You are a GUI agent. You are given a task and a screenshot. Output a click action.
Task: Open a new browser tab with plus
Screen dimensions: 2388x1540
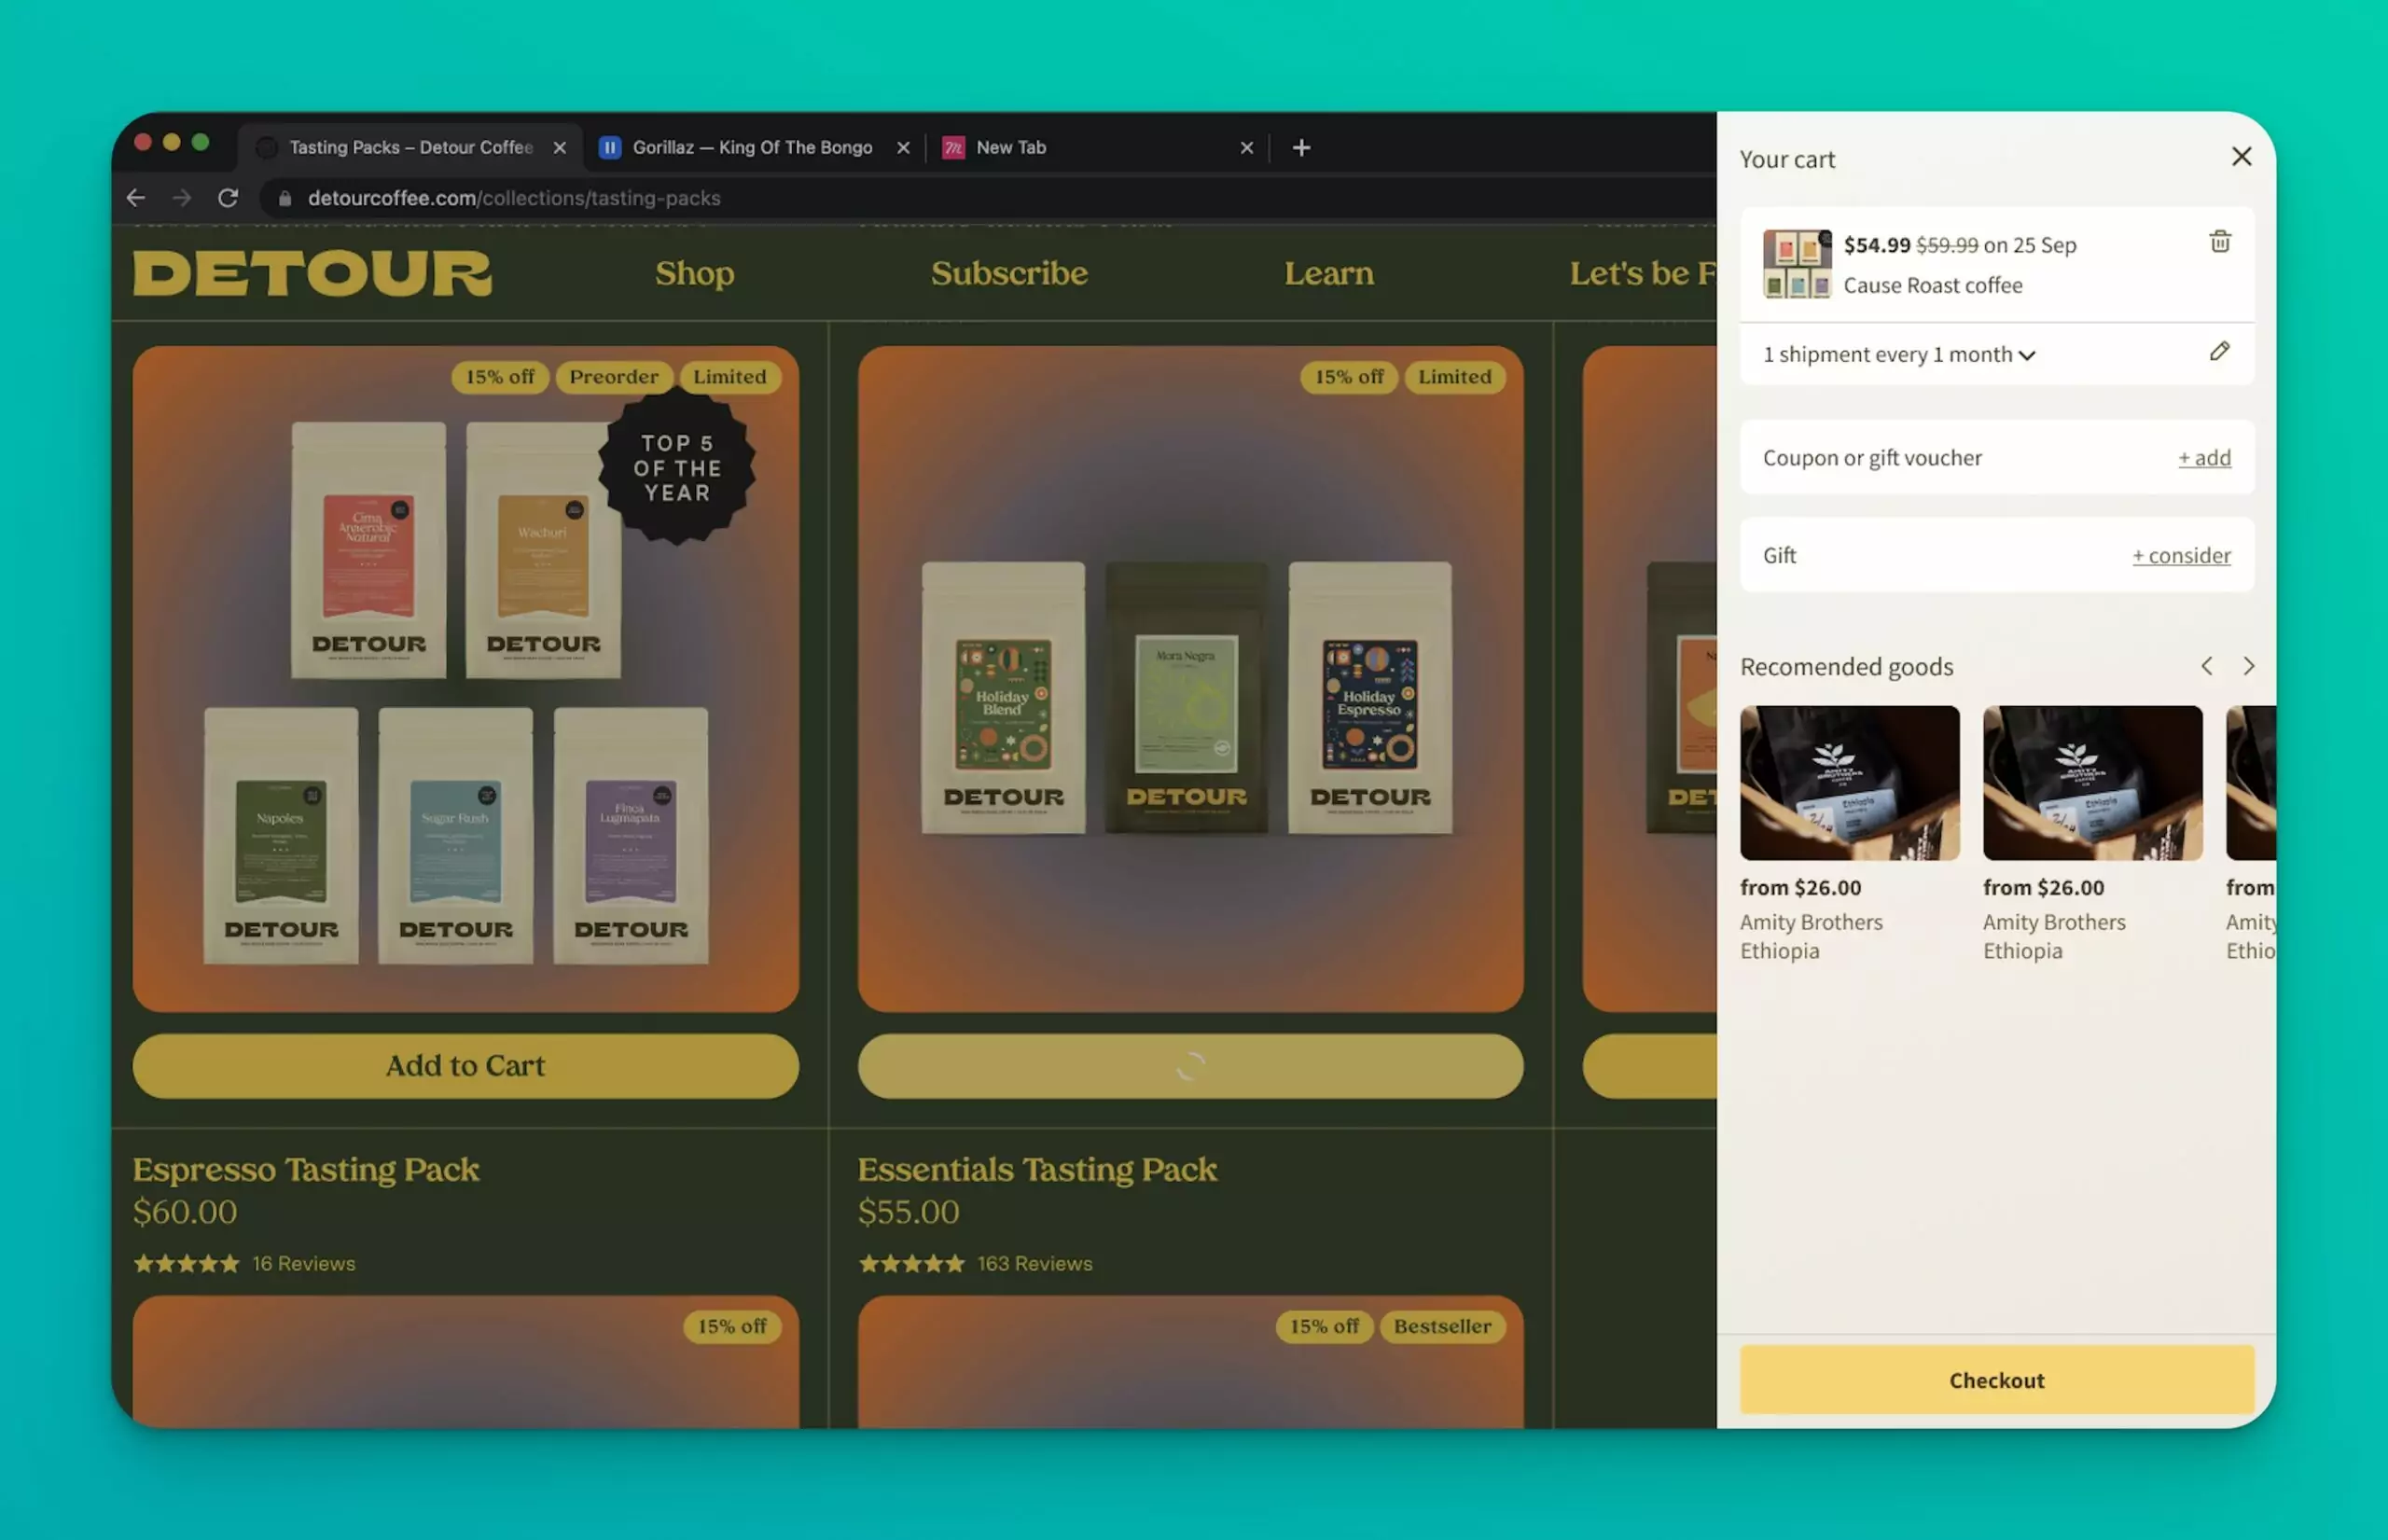tap(1301, 147)
